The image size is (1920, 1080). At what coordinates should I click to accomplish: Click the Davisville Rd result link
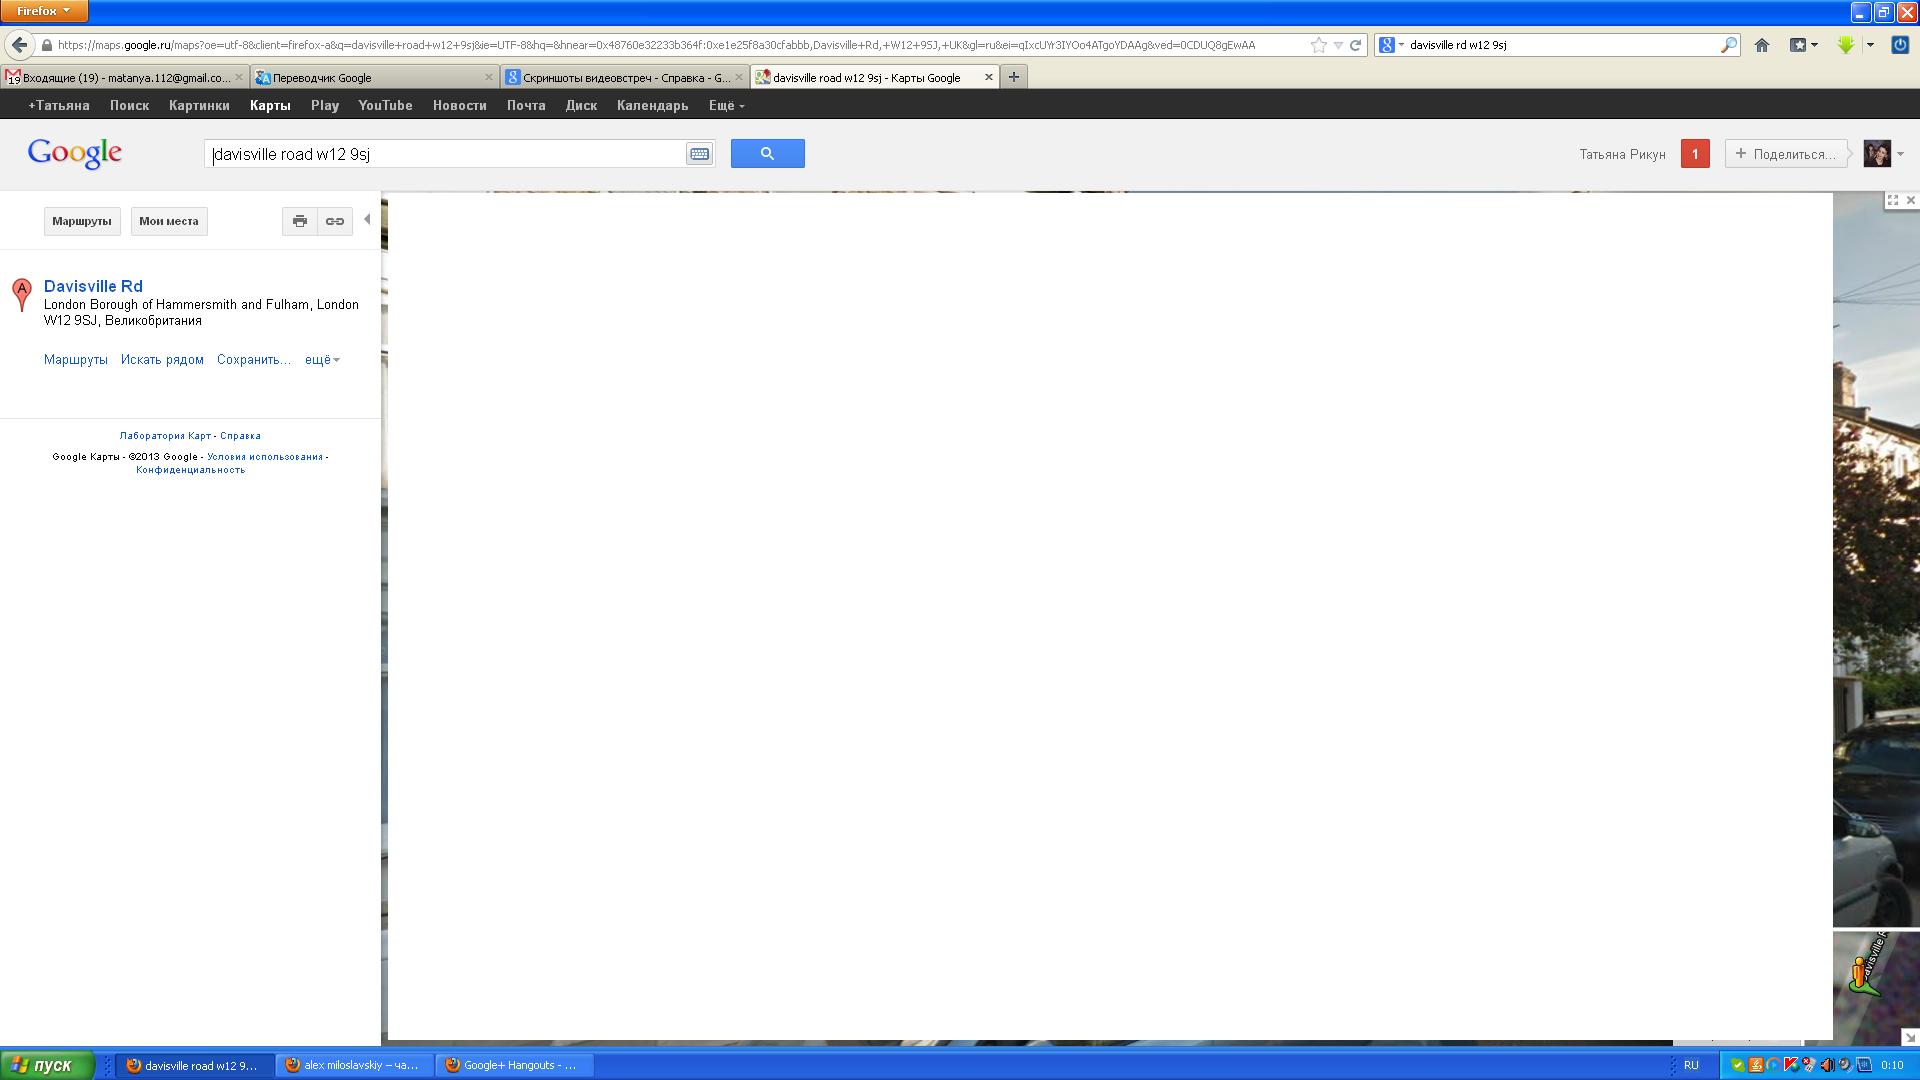coord(93,286)
